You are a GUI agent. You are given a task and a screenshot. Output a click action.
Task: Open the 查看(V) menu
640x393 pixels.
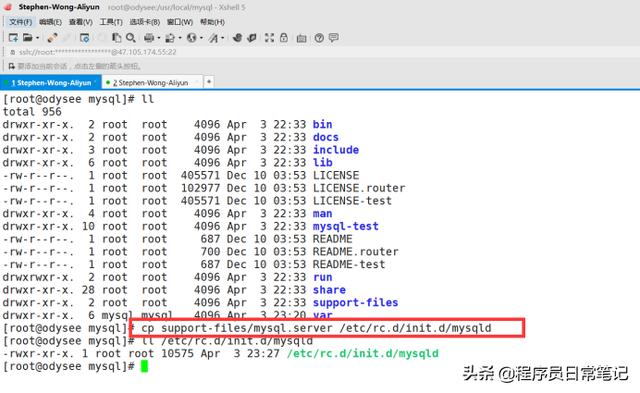tap(80, 22)
